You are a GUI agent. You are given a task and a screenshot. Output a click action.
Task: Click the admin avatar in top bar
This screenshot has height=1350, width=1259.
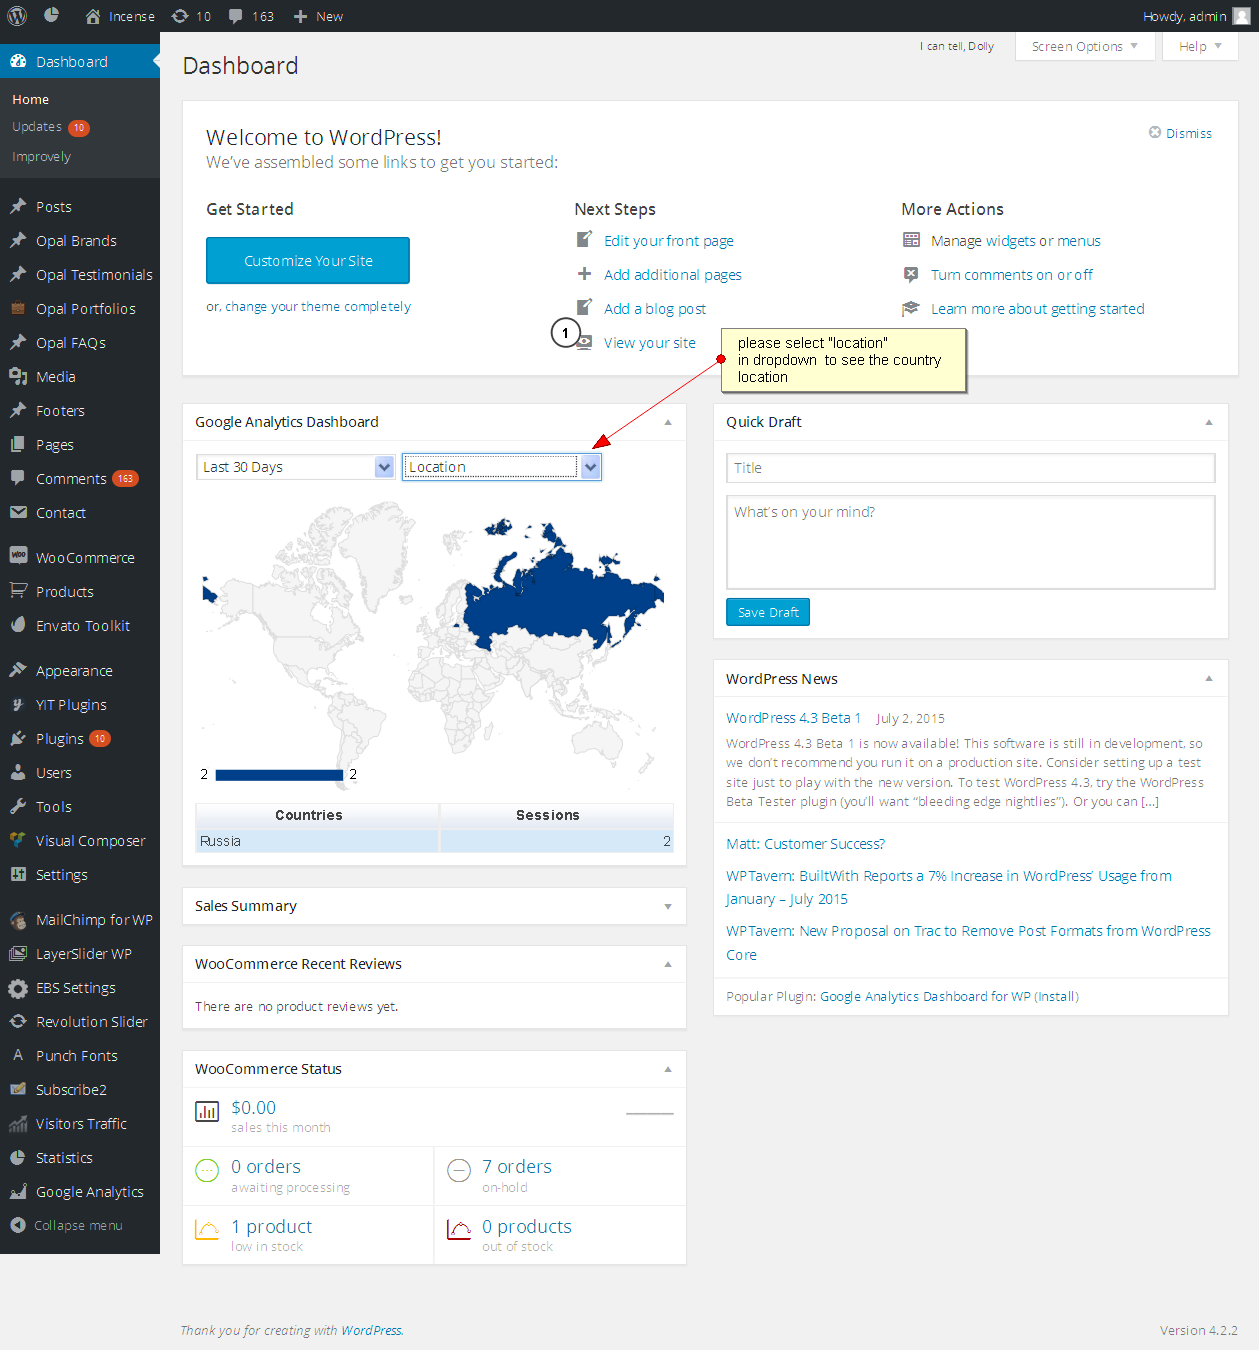pyautogui.click(x=1241, y=16)
